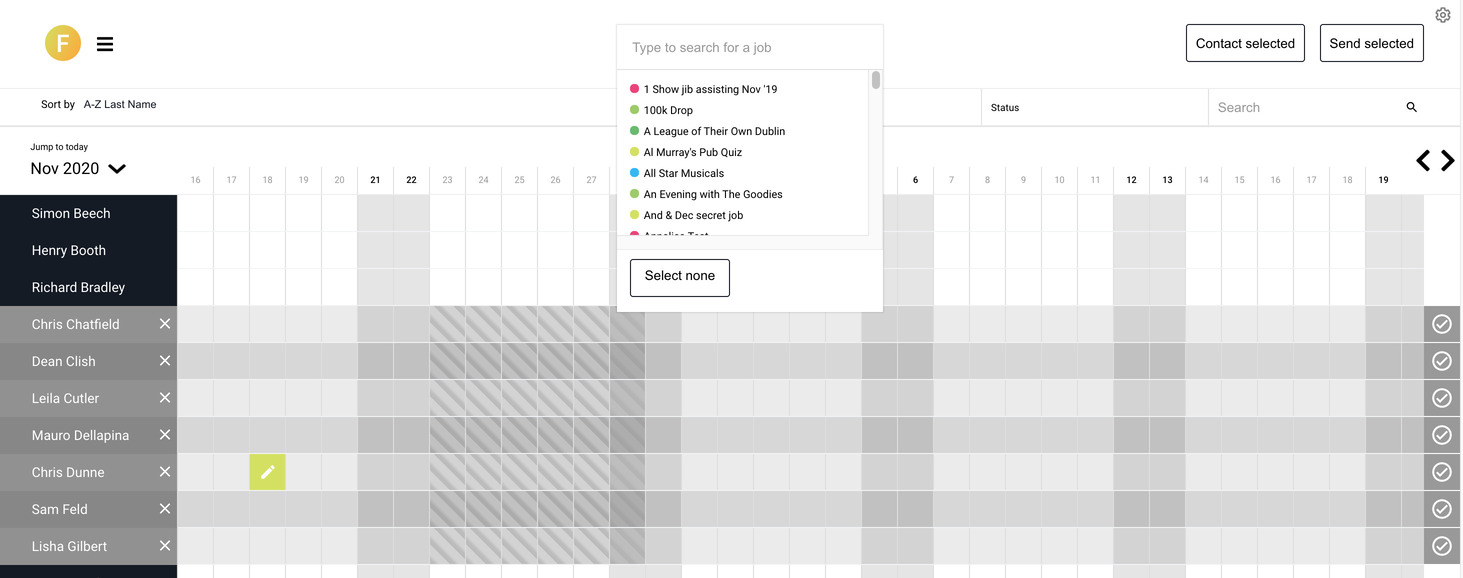Open the hamburger navigation menu

(104, 44)
